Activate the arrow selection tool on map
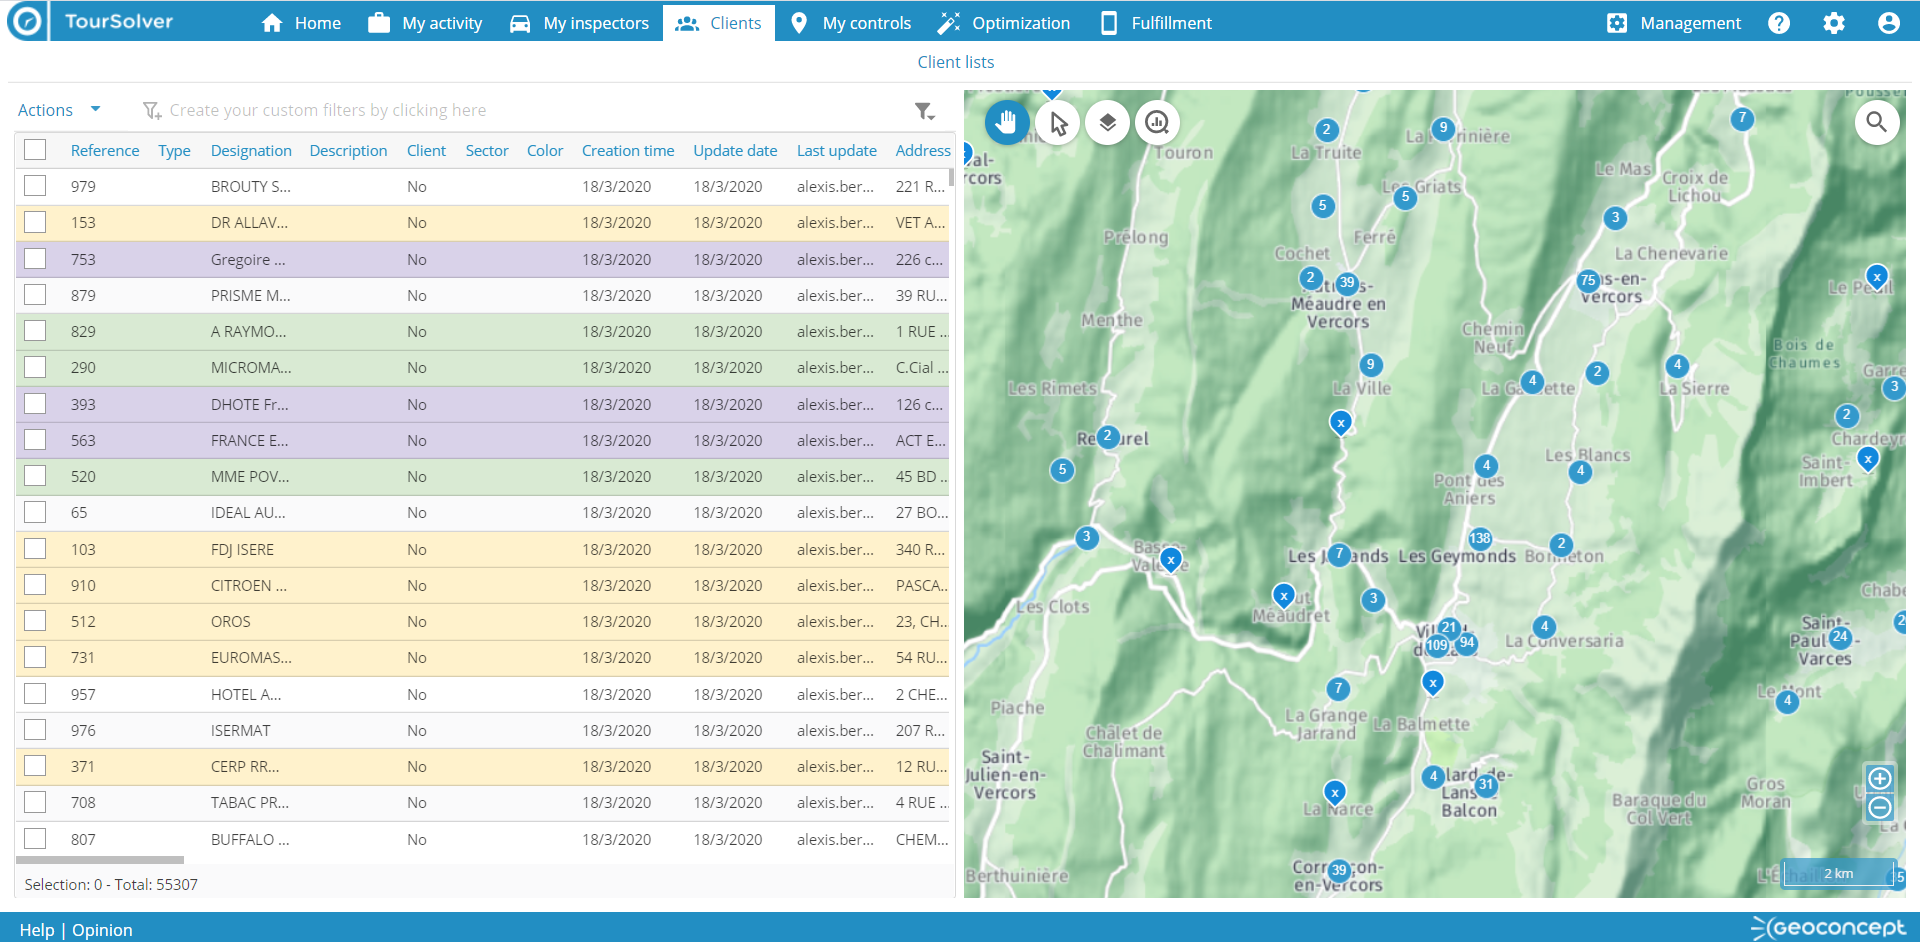The width and height of the screenshot is (1920, 942). [1058, 123]
